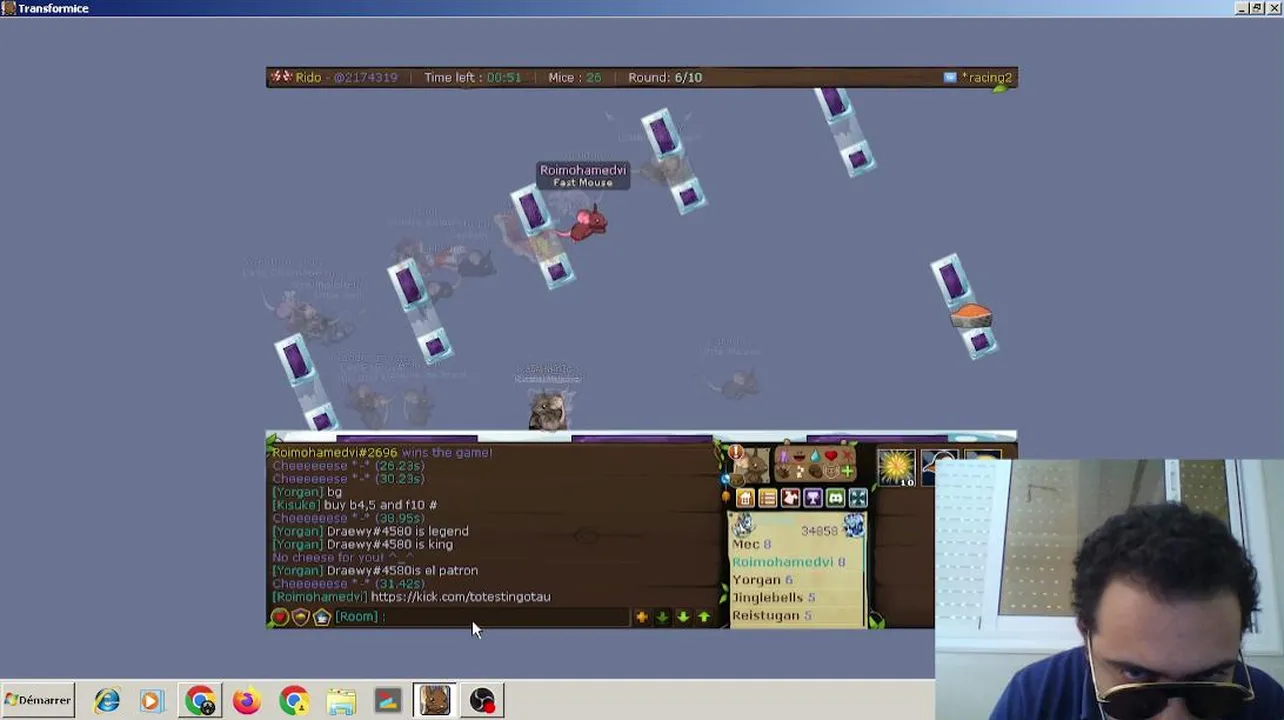Click the map code @2174319

click(x=365, y=77)
